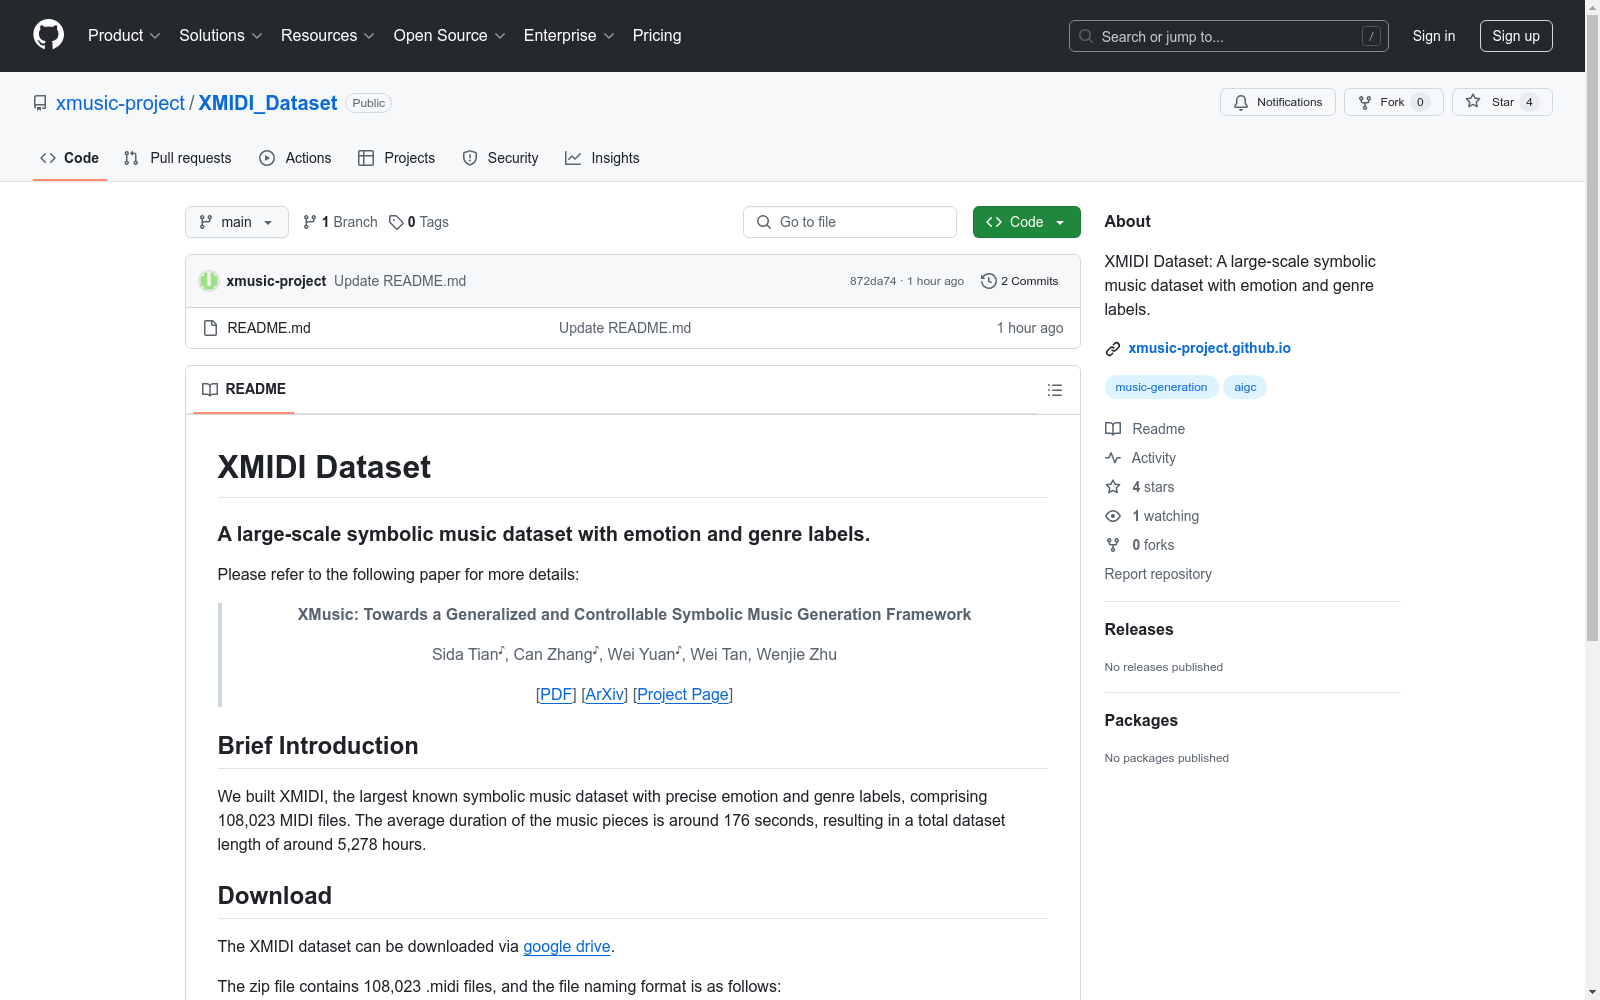Viewport: 1600px width, 1000px height.
Task: Click the repository icon beside xmusic-project
Action: click(40, 103)
